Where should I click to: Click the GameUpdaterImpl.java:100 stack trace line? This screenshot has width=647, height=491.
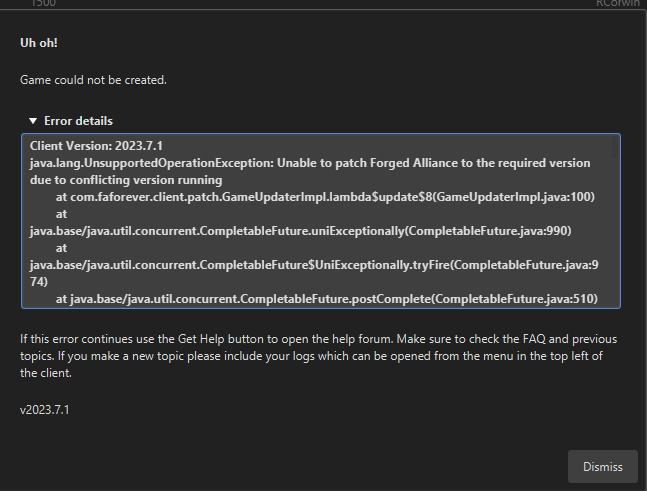click(x=325, y=197)
